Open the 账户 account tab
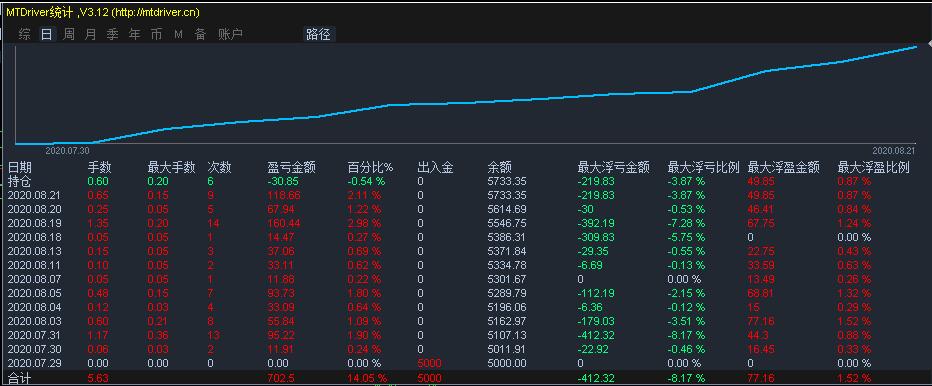 pos(231,34)
